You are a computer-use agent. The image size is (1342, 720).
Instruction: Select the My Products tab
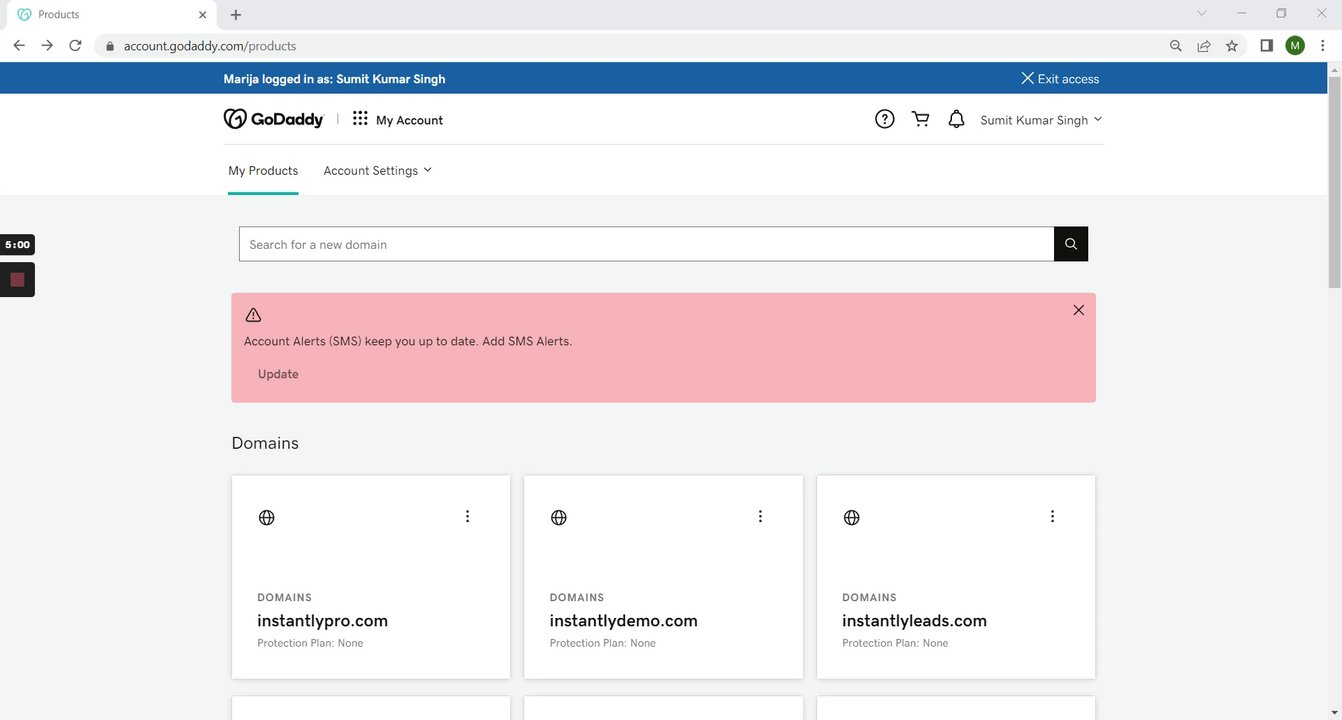(263, 171)
